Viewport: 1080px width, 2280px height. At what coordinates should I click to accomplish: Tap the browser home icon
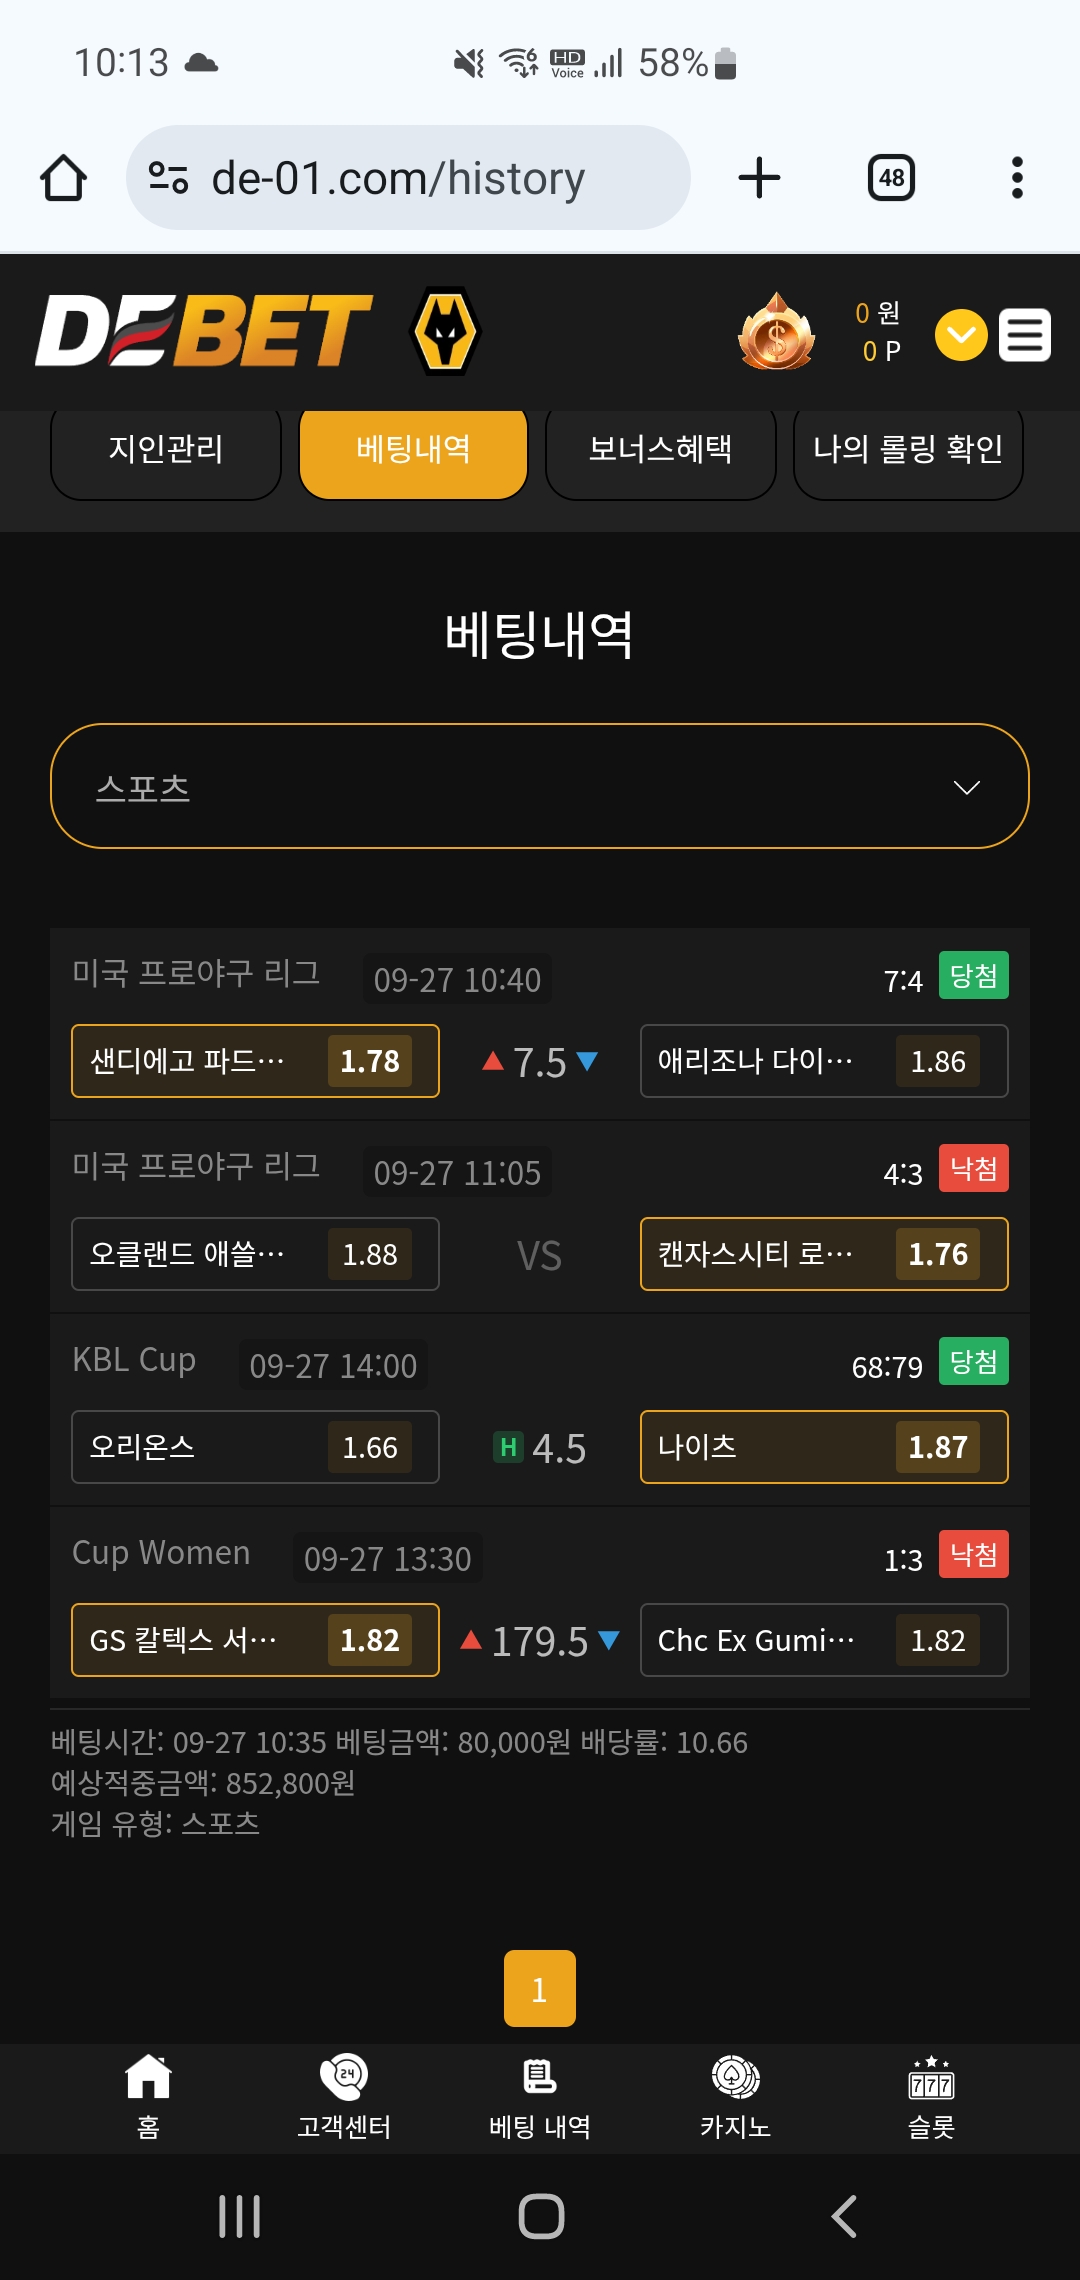pyautogui.click(x=63, y=178)
